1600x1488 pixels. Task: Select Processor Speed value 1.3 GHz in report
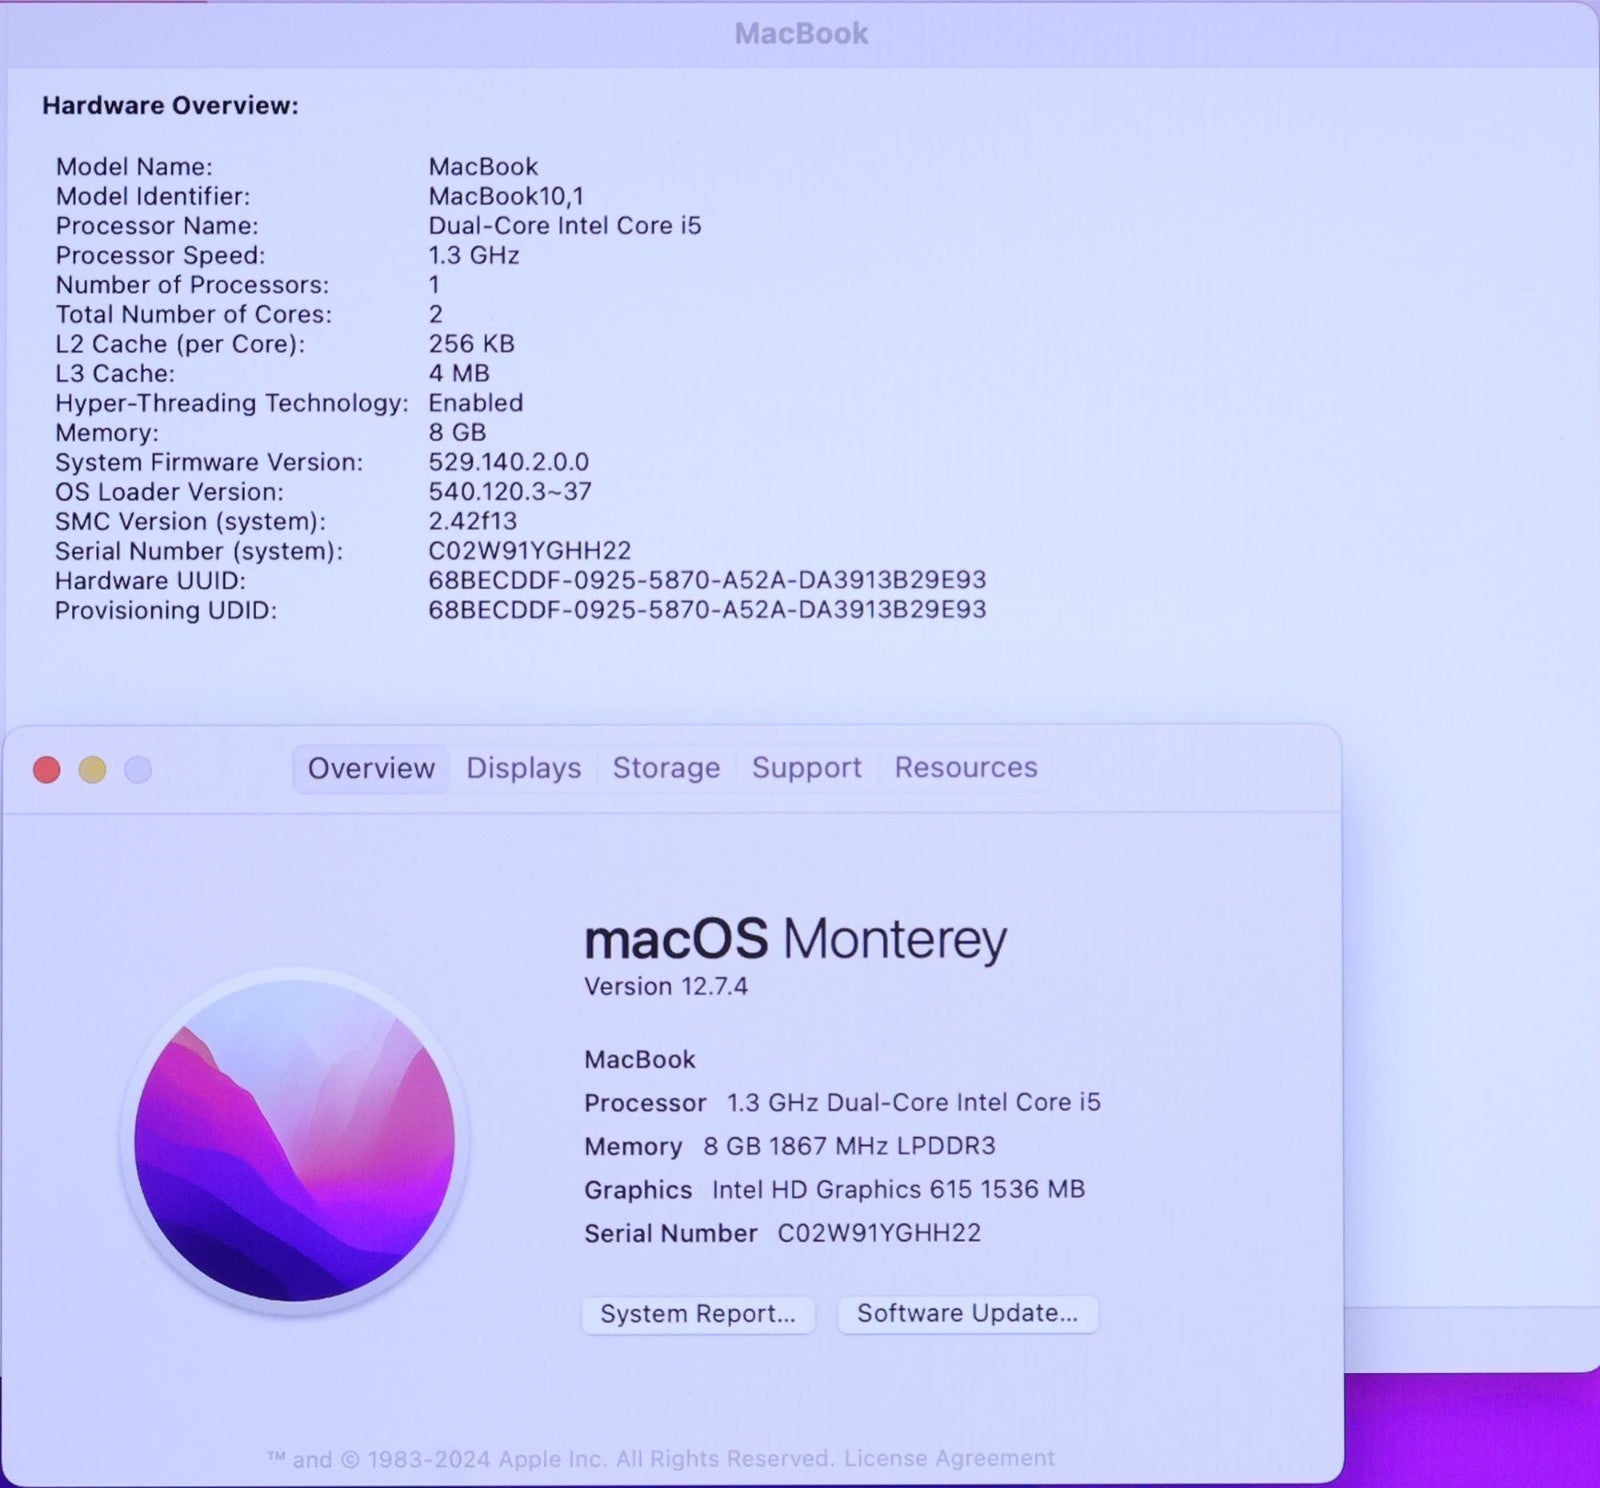pos(474,255)
